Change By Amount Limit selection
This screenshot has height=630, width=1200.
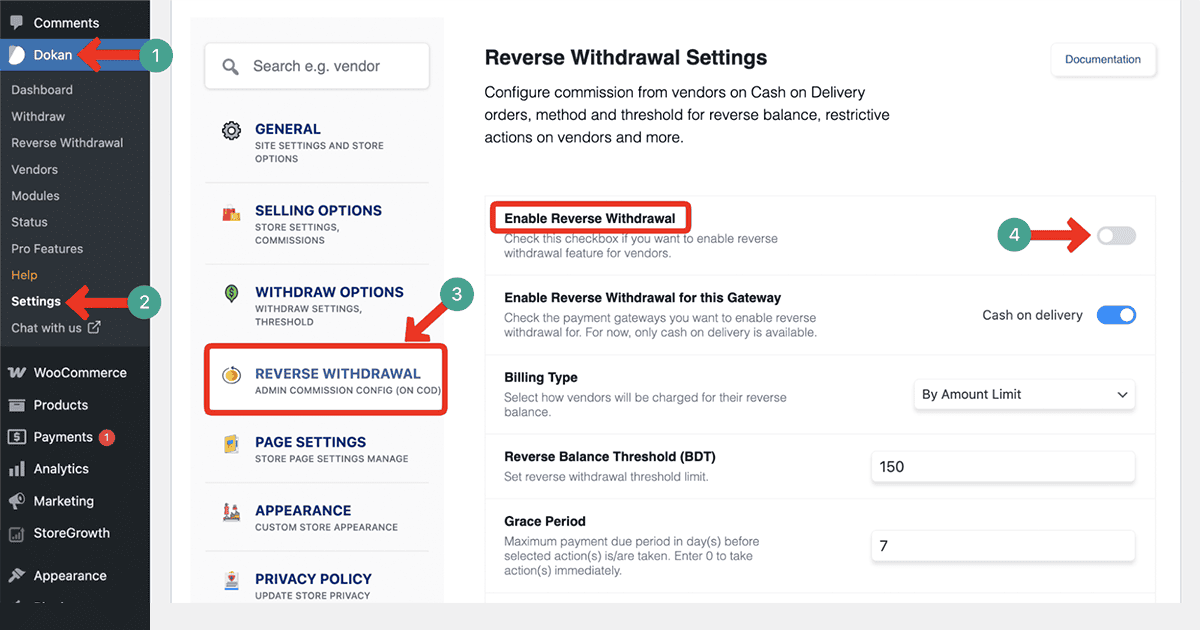[1023, 394]
